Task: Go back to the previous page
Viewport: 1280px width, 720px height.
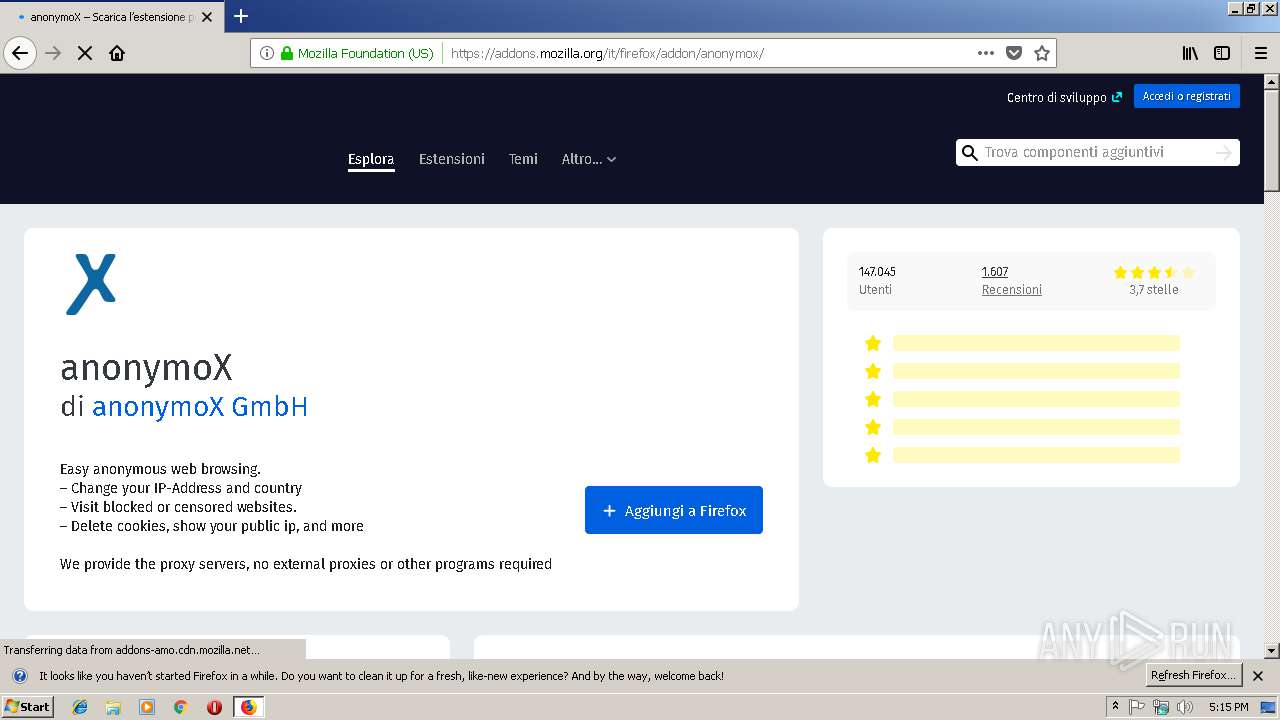Action: click(20, 53)
